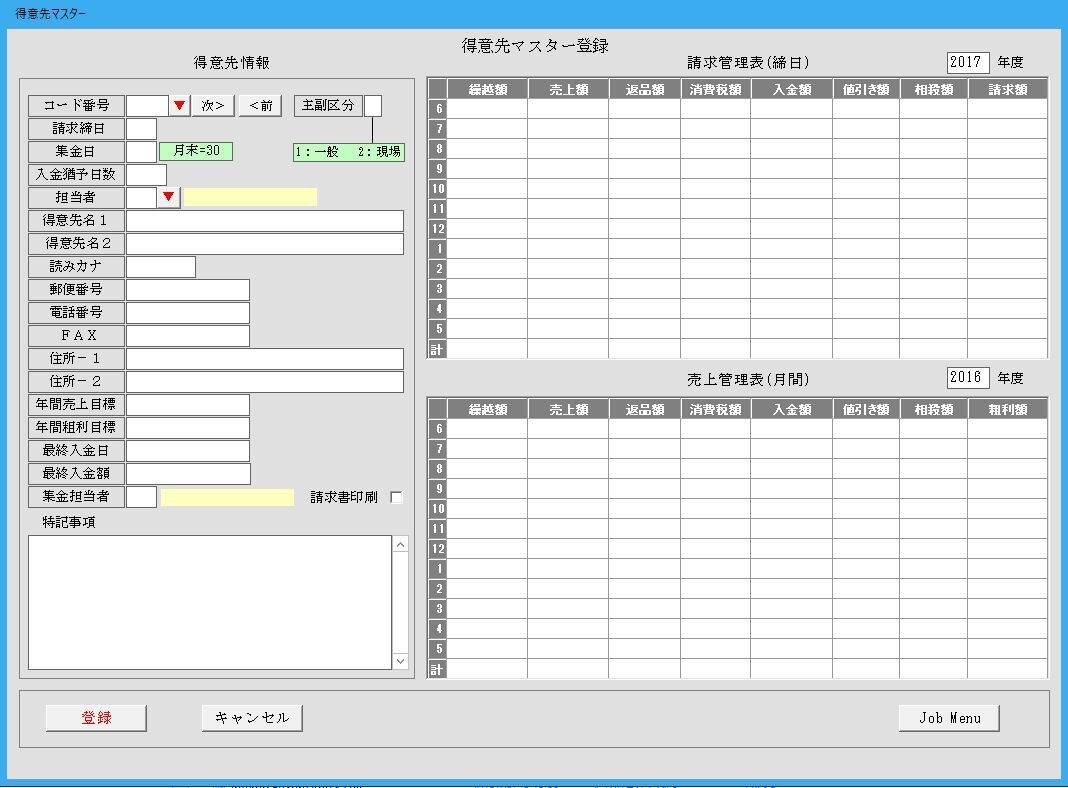Click 売上管理表 売上額 column header
The height and width of the screenshot is (788, 1068).
[x=568, y=409]
